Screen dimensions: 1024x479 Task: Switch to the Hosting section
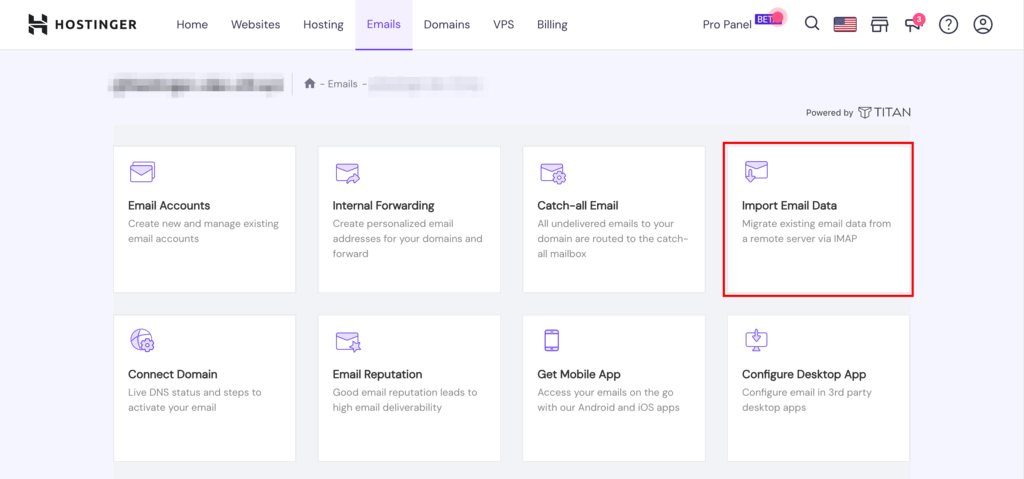pos(323,24)
